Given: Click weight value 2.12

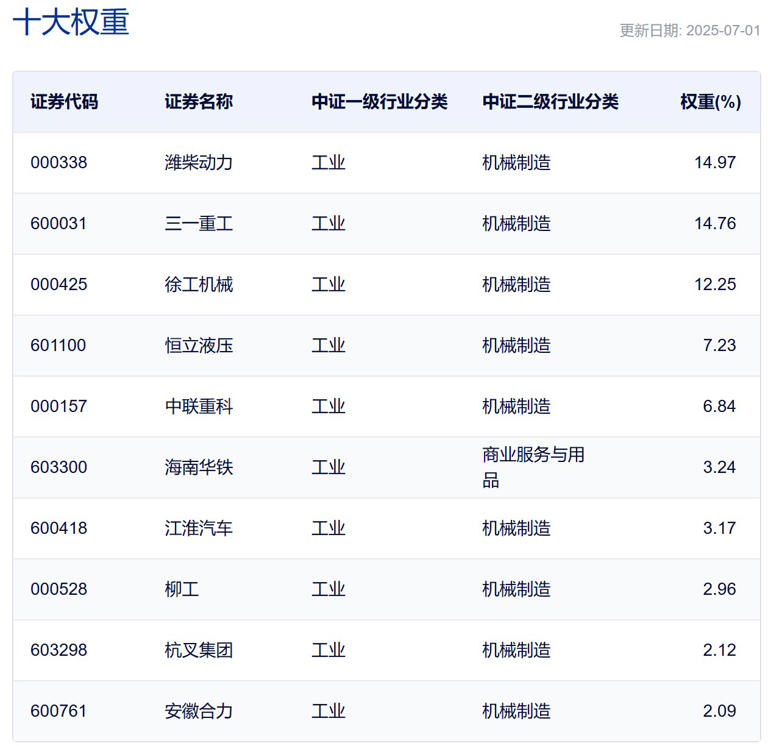Looking at the screenshot, I should 720,650.
